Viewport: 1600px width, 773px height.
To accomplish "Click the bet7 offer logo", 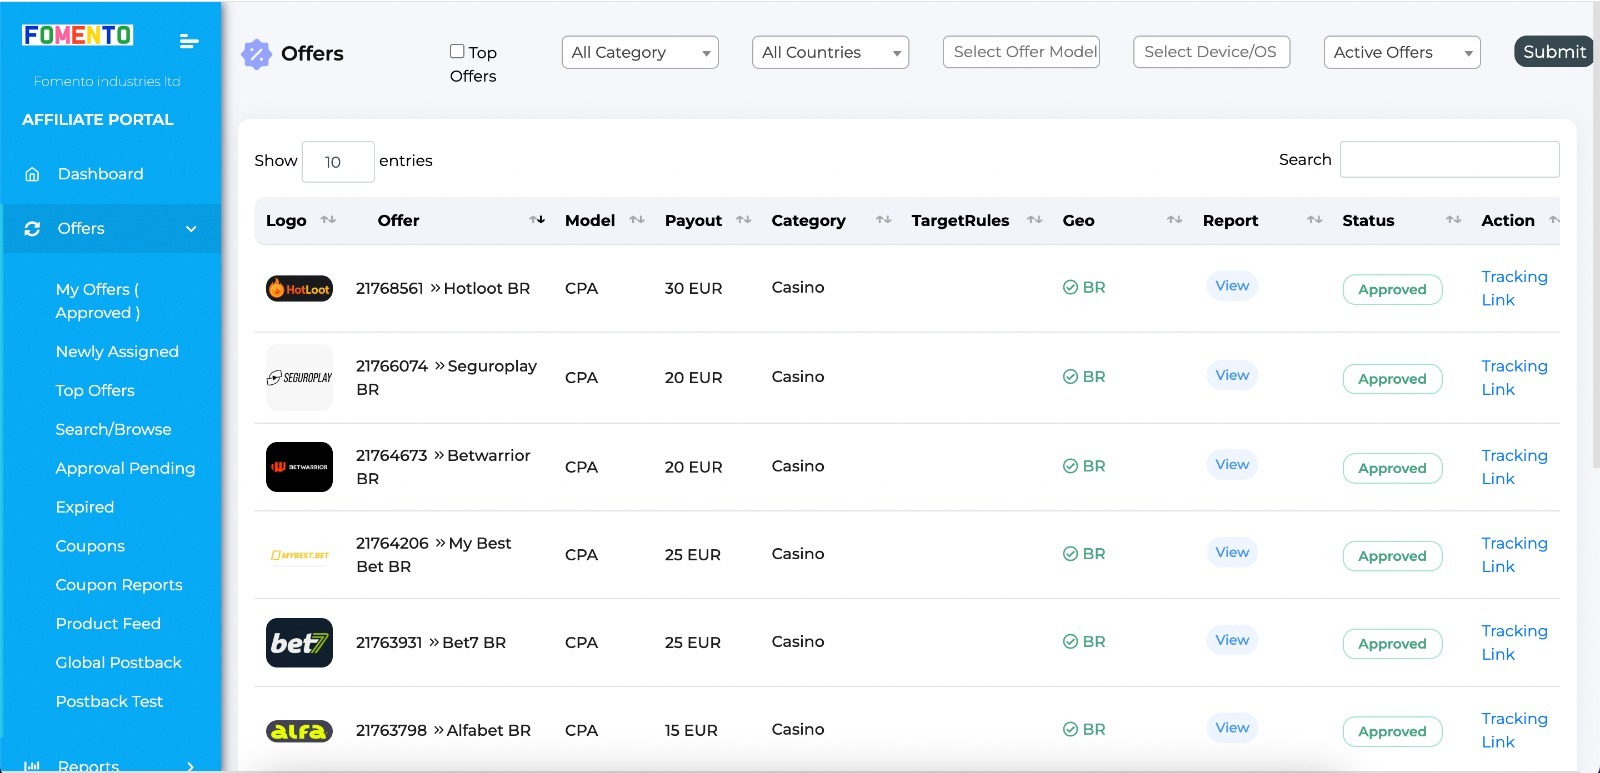I will [299, 643].
